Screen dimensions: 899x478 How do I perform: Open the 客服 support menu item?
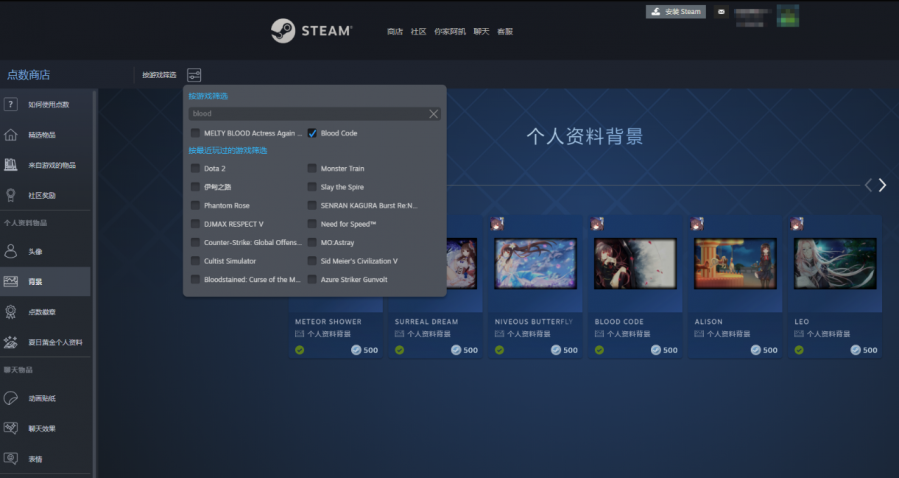click(x=505, y=32)
